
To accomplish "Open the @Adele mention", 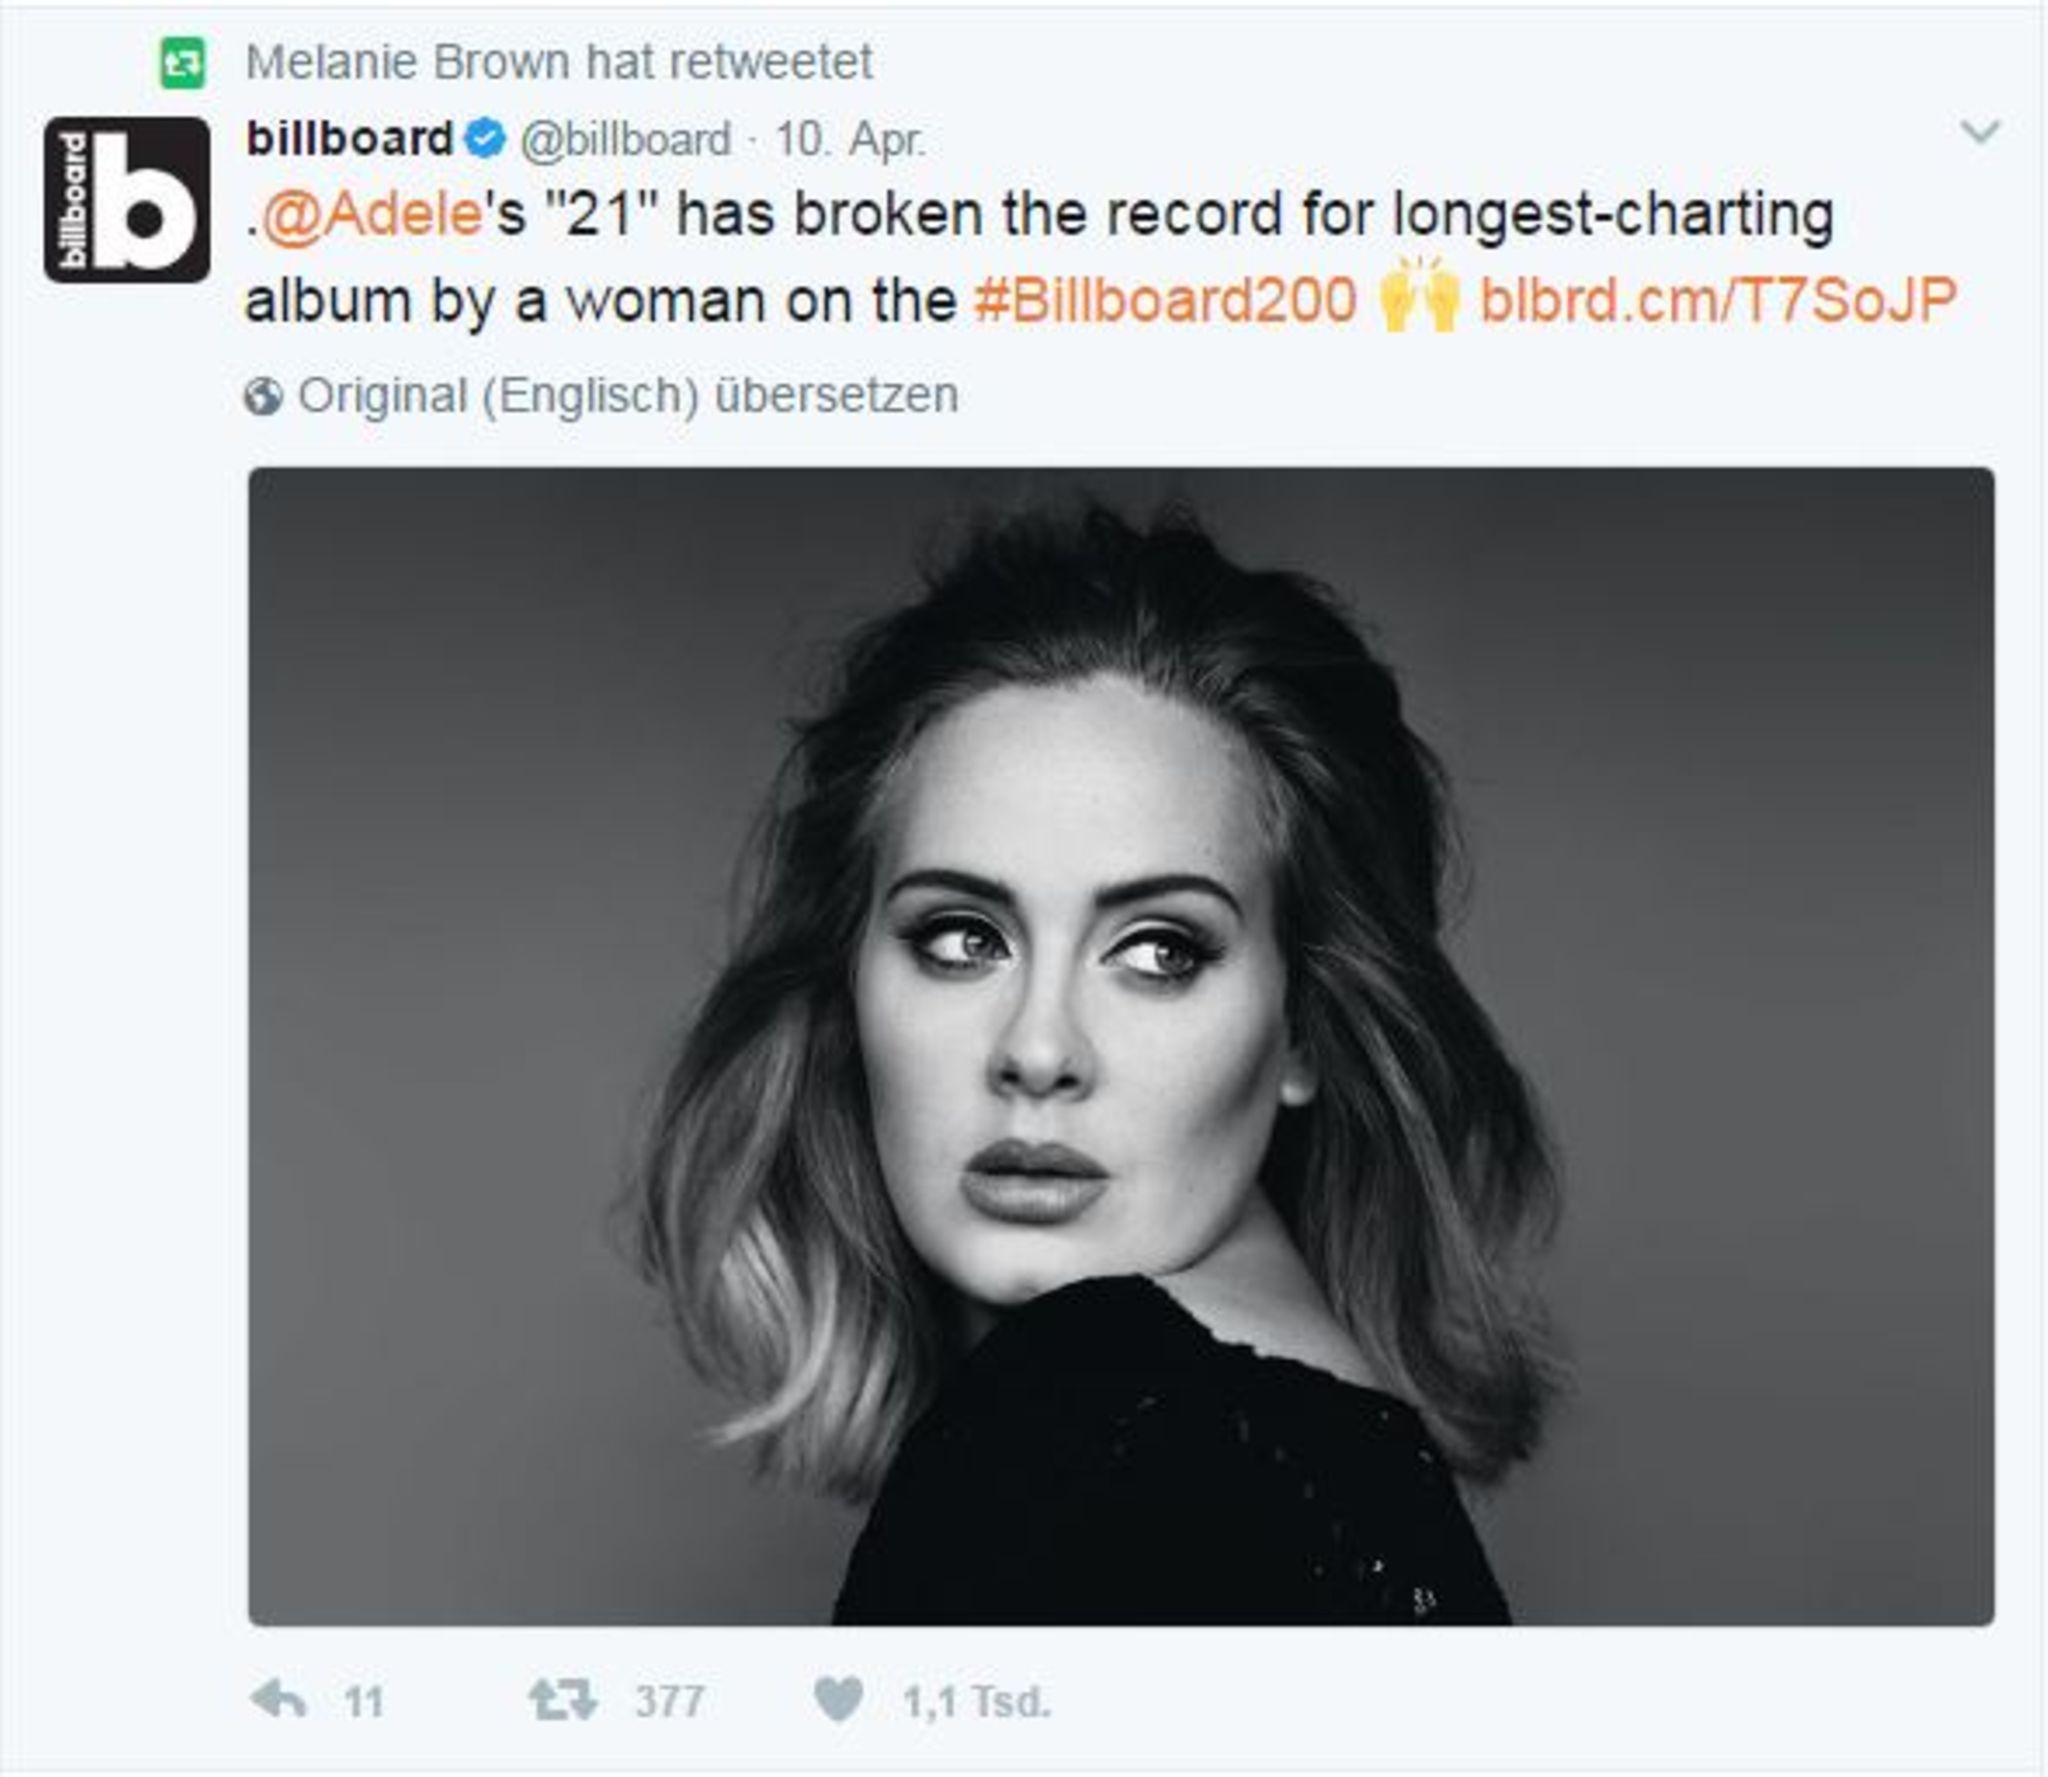I will tap(374, 214).
